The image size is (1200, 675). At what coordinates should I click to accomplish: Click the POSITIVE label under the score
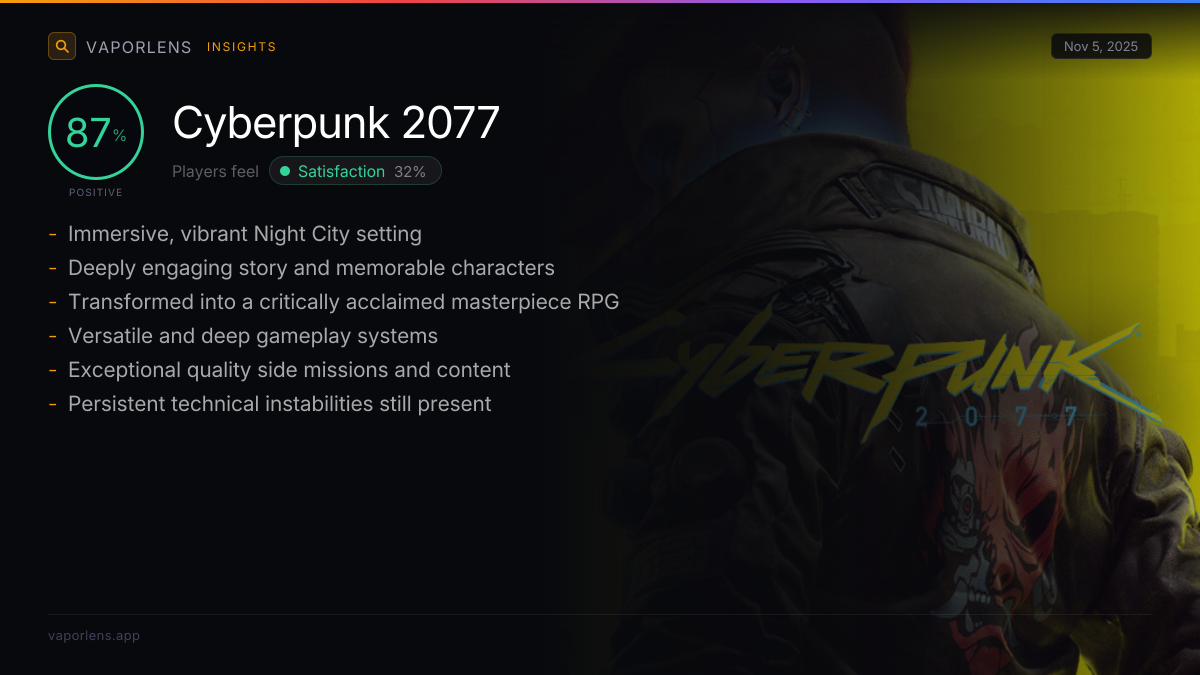(x=96, y=192)
